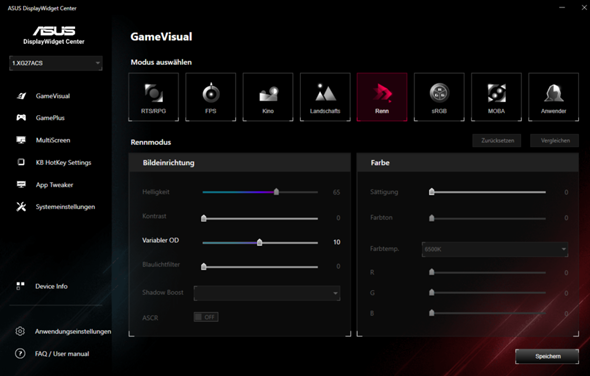This screenshot has height=376, width=590.
Task: Click the Variabler OD slider handle
Action: 259,242
